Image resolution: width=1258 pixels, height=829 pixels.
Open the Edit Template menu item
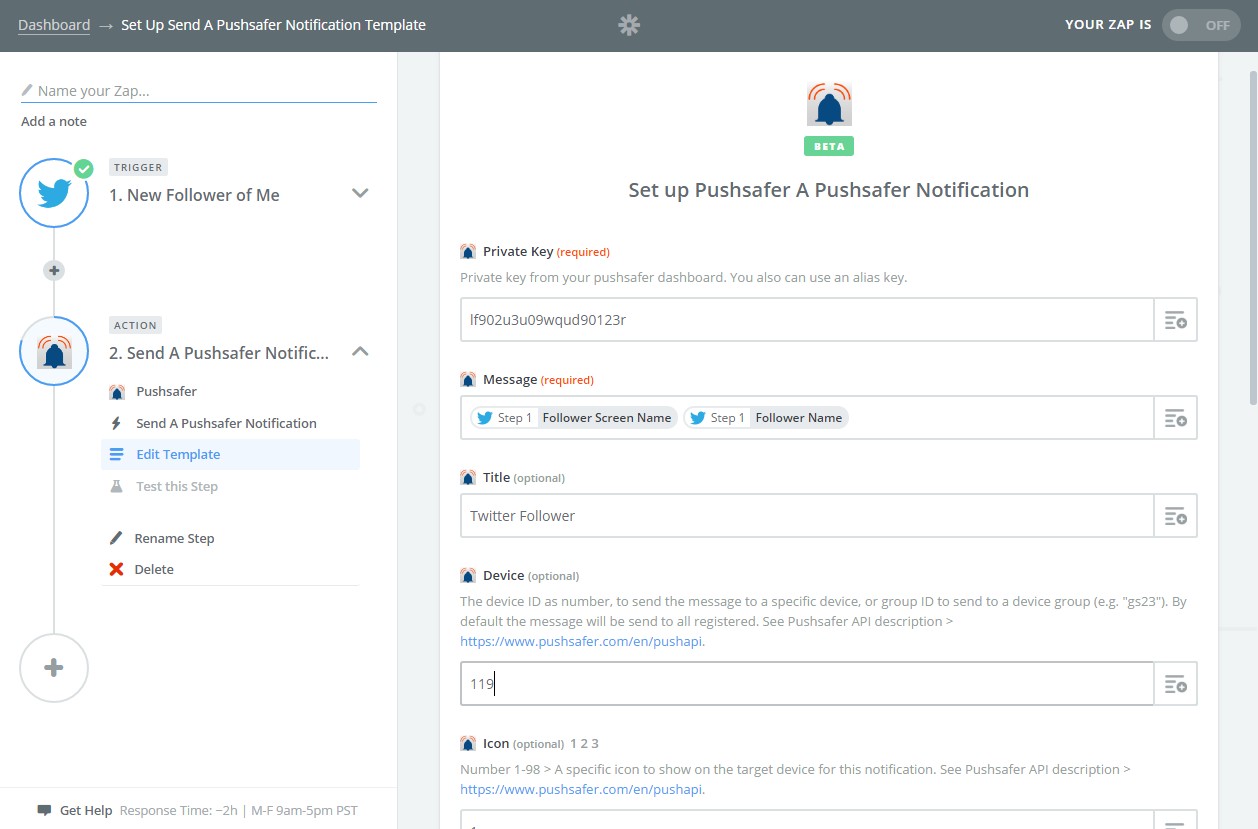coord(230,454)
